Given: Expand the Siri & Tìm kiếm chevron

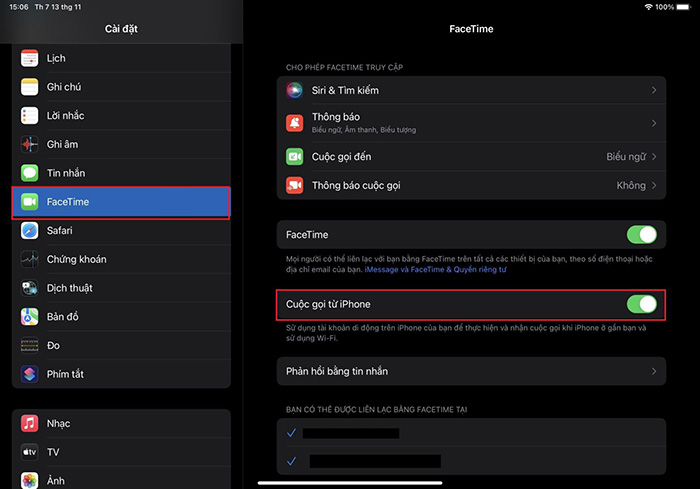Looking at the screenshot, I should pos(653,90).
